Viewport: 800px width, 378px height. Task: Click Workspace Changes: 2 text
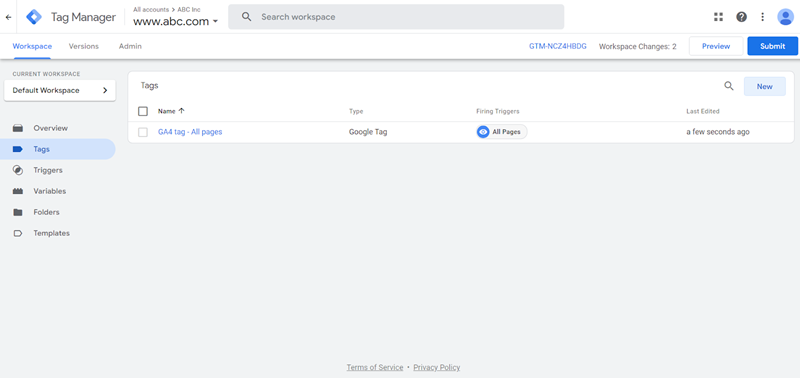637,46
